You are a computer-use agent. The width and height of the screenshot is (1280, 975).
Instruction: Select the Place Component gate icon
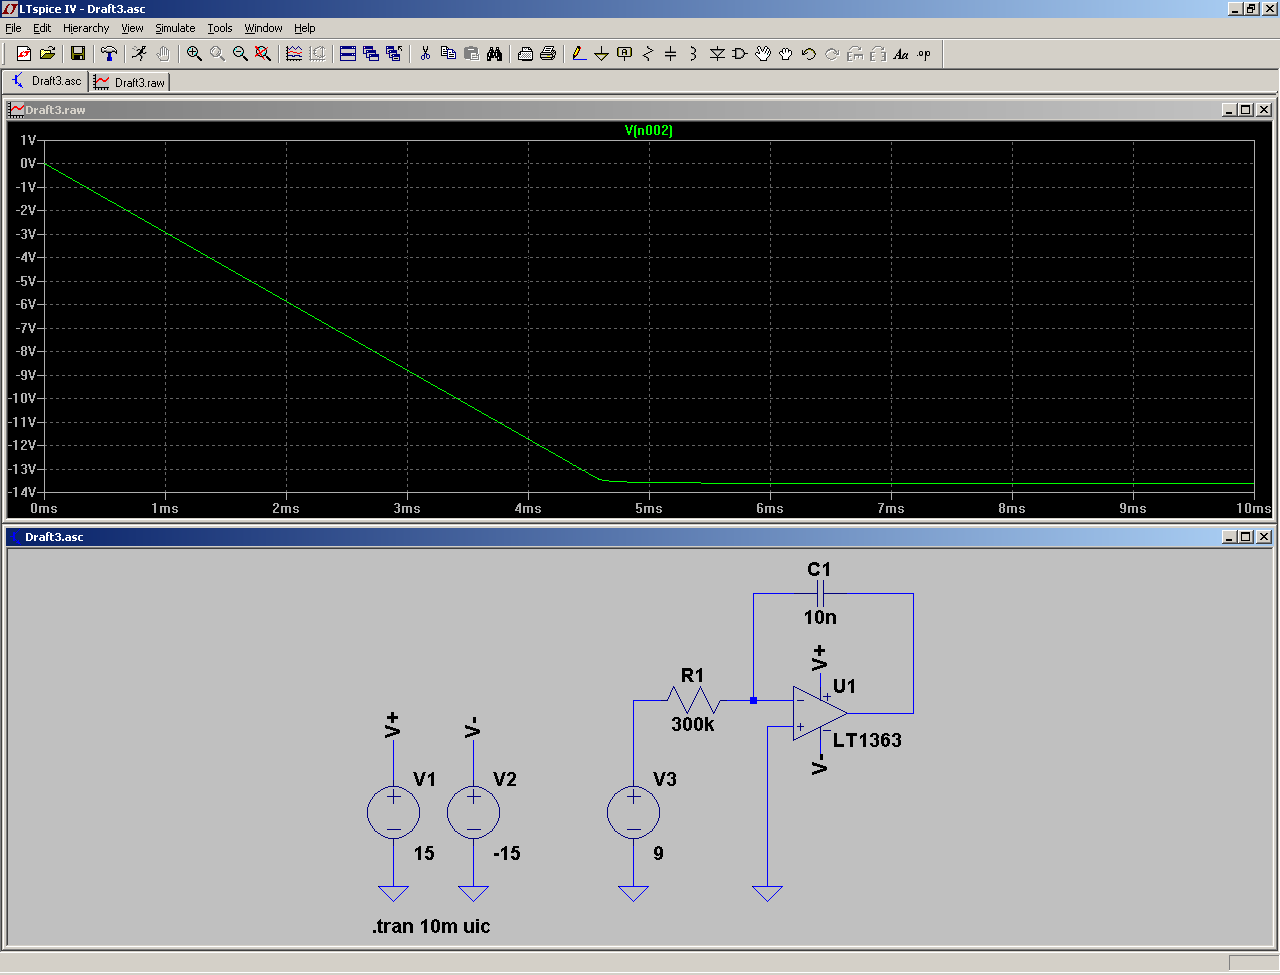[x=740, y=54]
